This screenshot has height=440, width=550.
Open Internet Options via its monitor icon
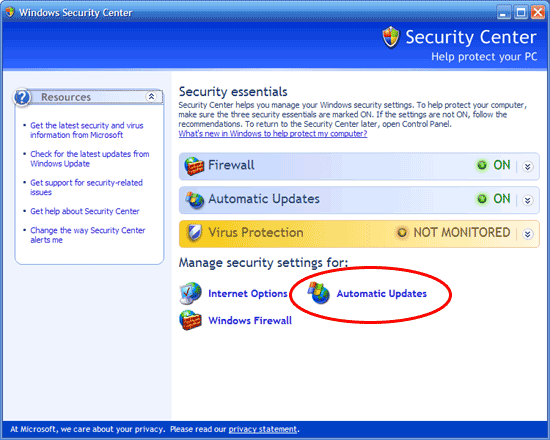pyautogui.click(x=190, y=293)
